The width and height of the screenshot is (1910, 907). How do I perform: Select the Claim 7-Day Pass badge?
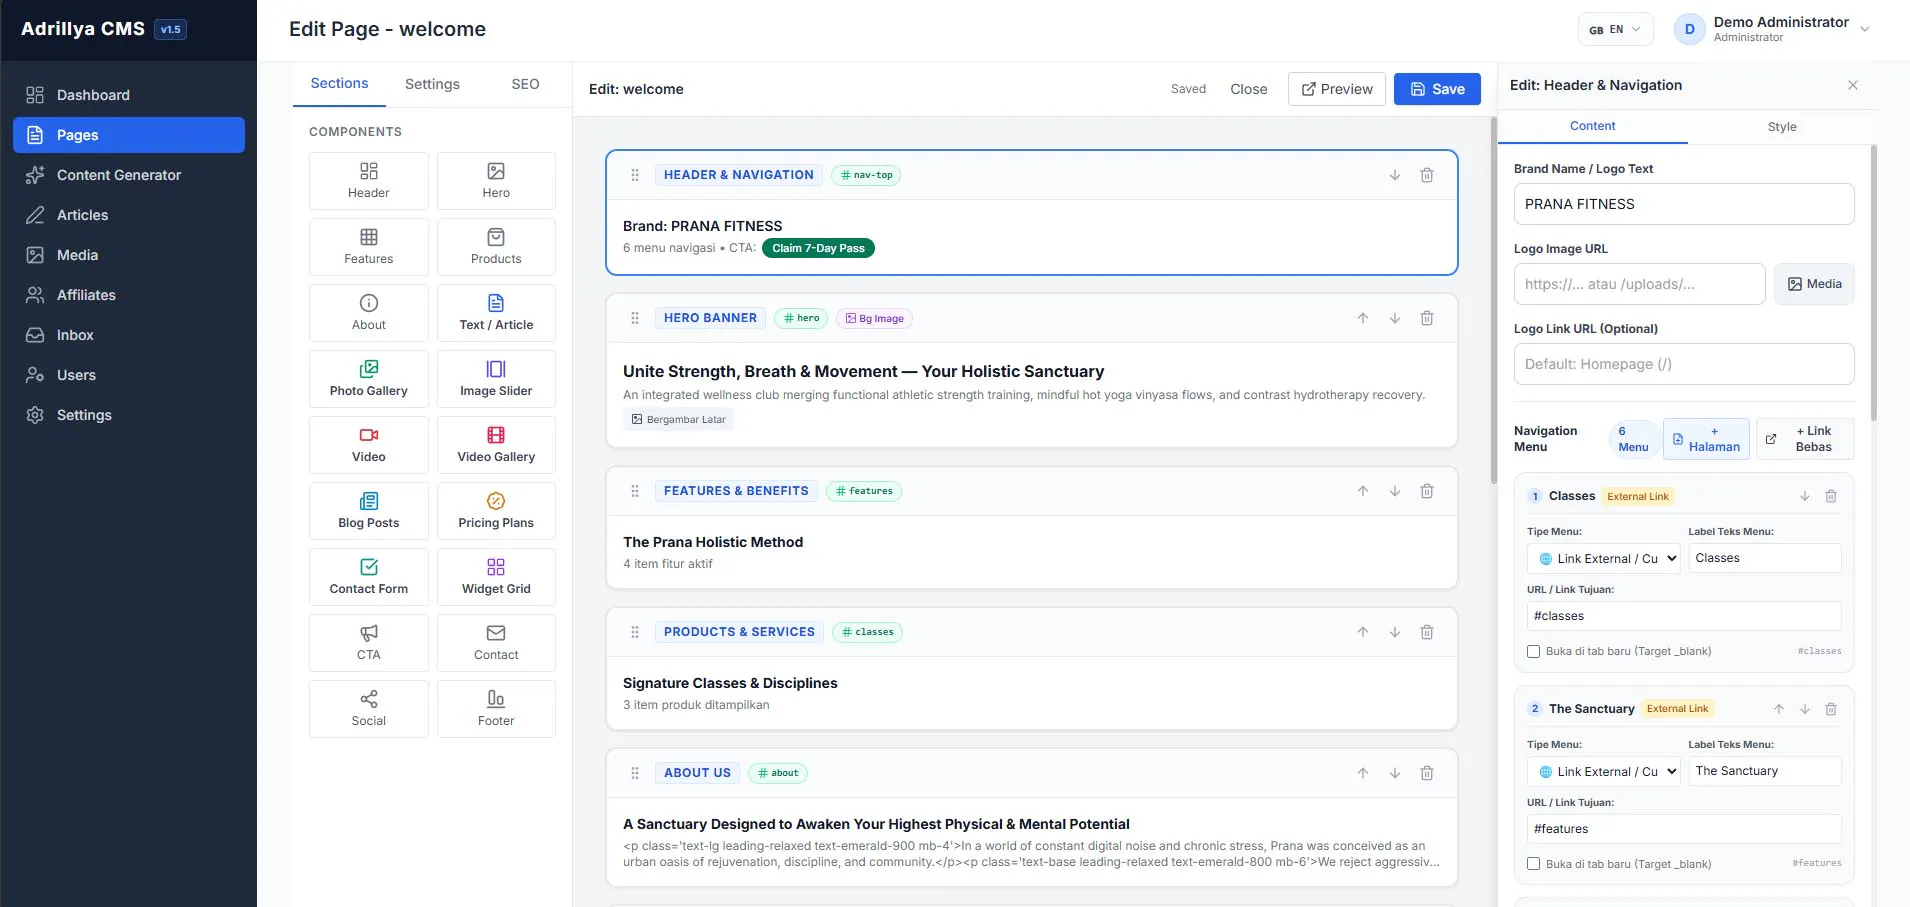[818, 248]
